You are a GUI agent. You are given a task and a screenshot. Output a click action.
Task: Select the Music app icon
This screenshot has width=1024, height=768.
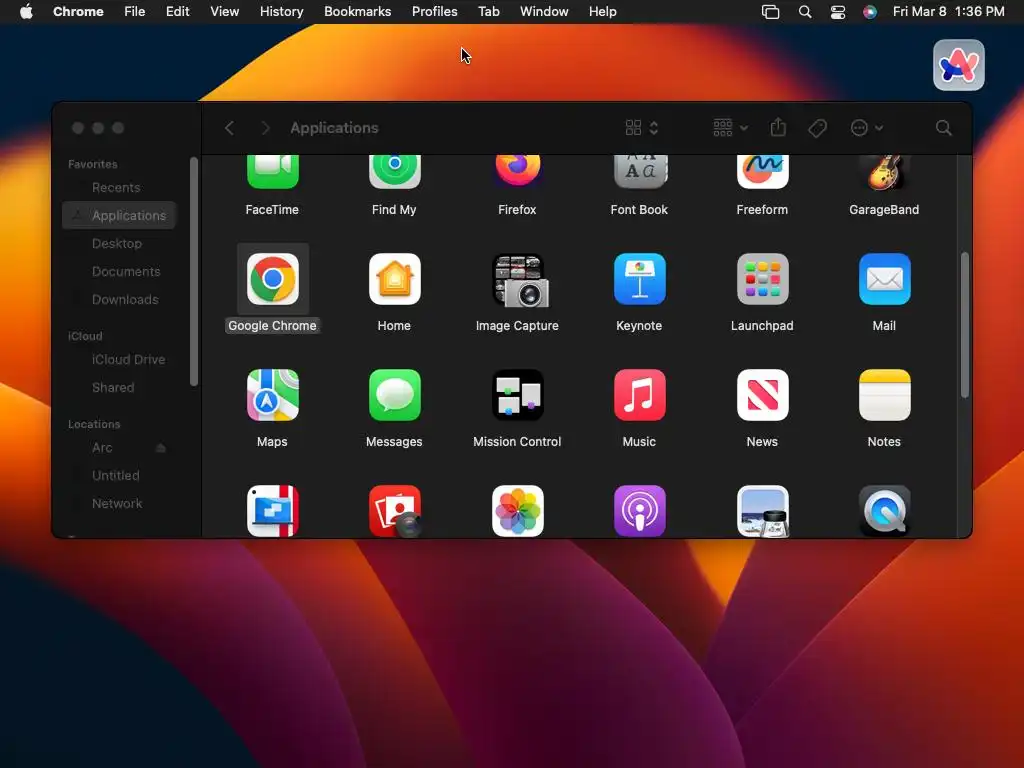click(640, 395)
